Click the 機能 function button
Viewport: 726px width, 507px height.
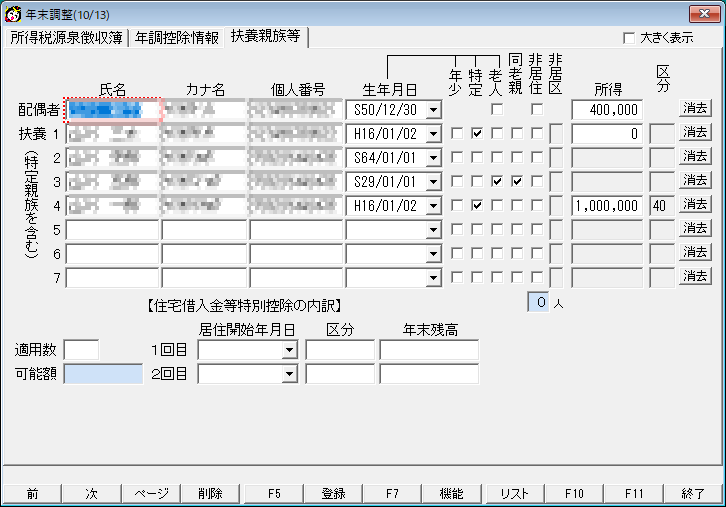451,493
